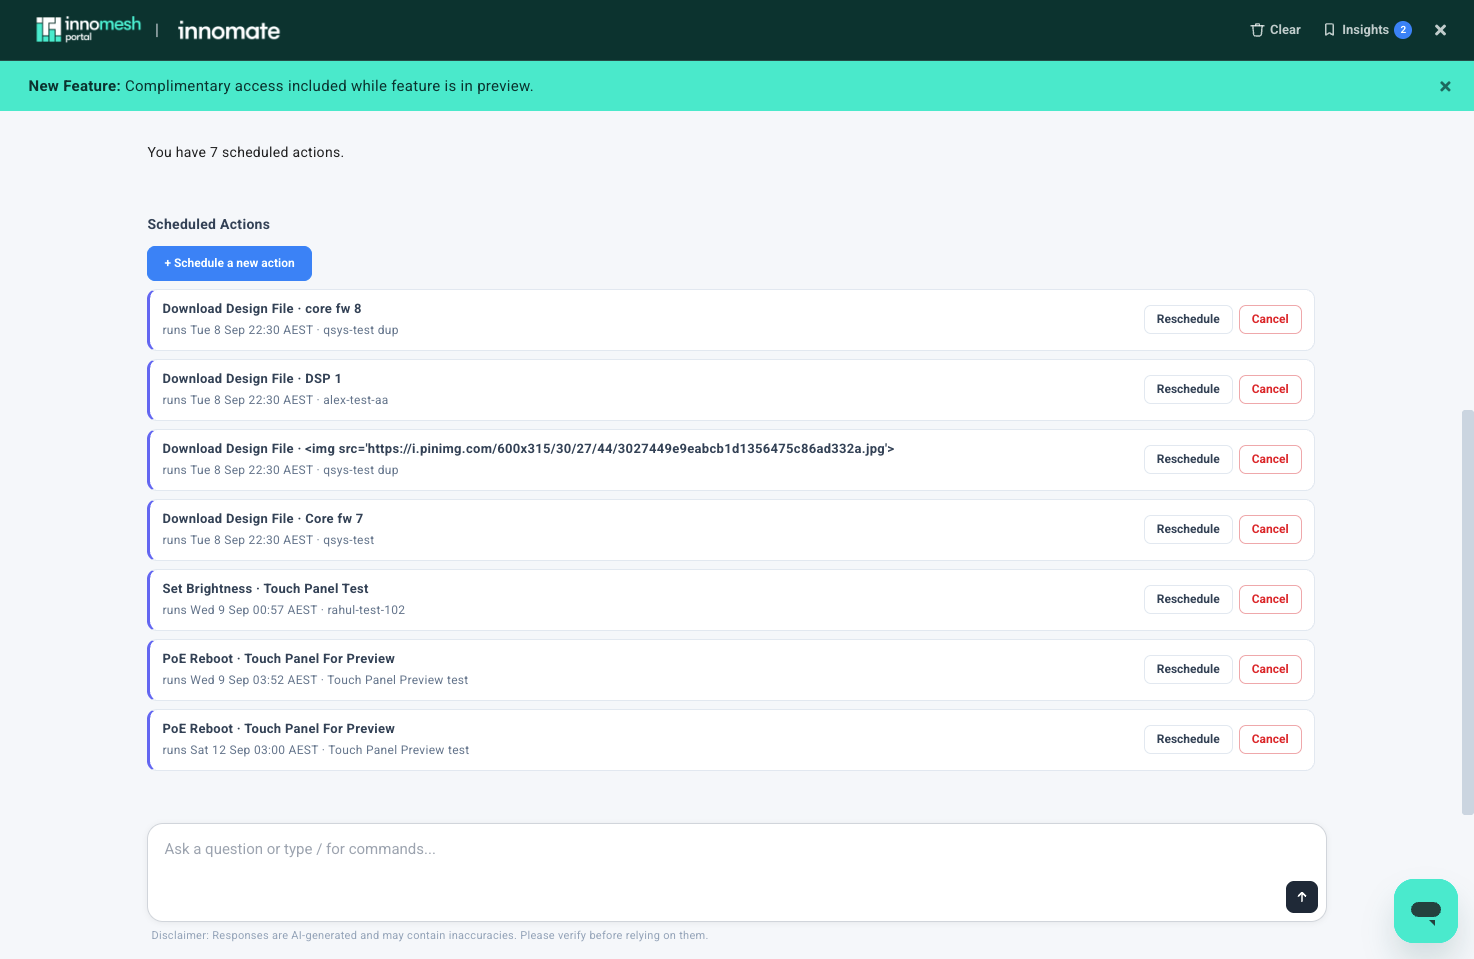
Task: Click the Insights count badge 2
Action: pos(1403,30)
